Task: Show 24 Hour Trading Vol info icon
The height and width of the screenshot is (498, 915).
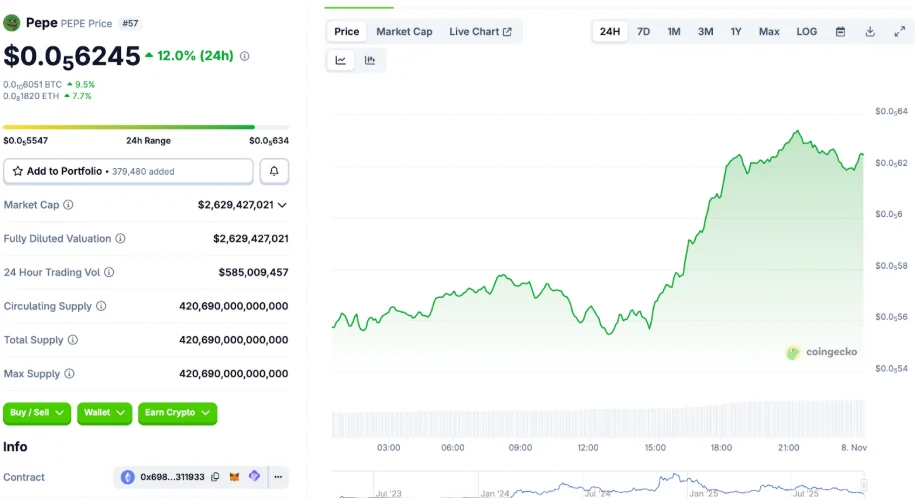Action: pos(109,272)
